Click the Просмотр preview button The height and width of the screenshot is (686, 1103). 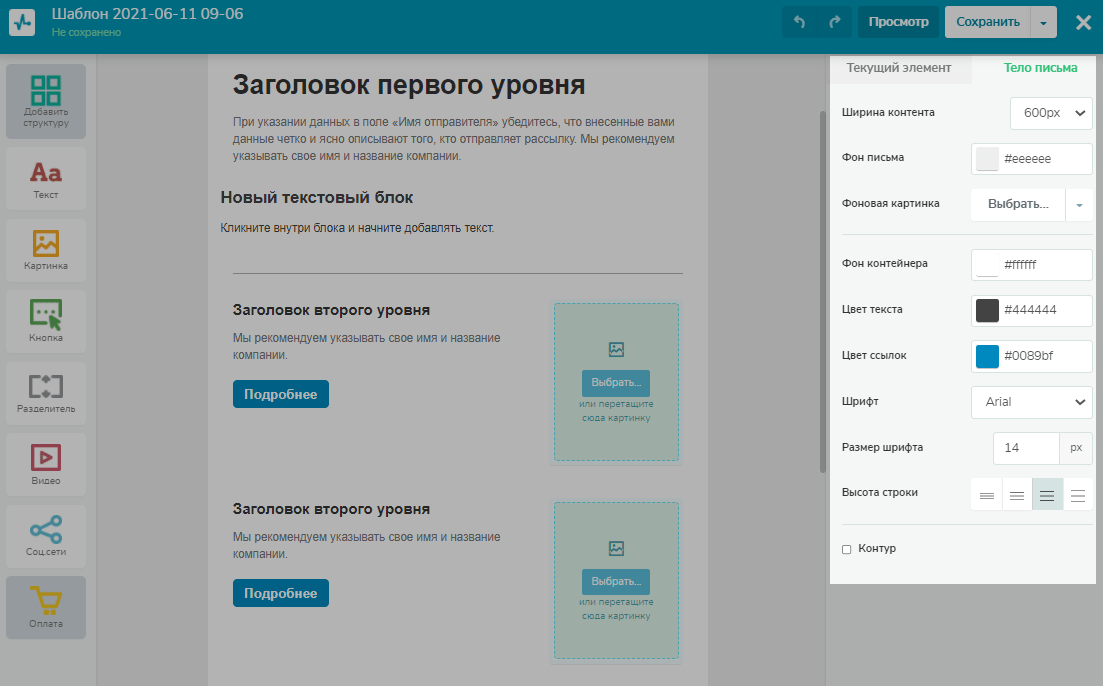tap(898, 22)
